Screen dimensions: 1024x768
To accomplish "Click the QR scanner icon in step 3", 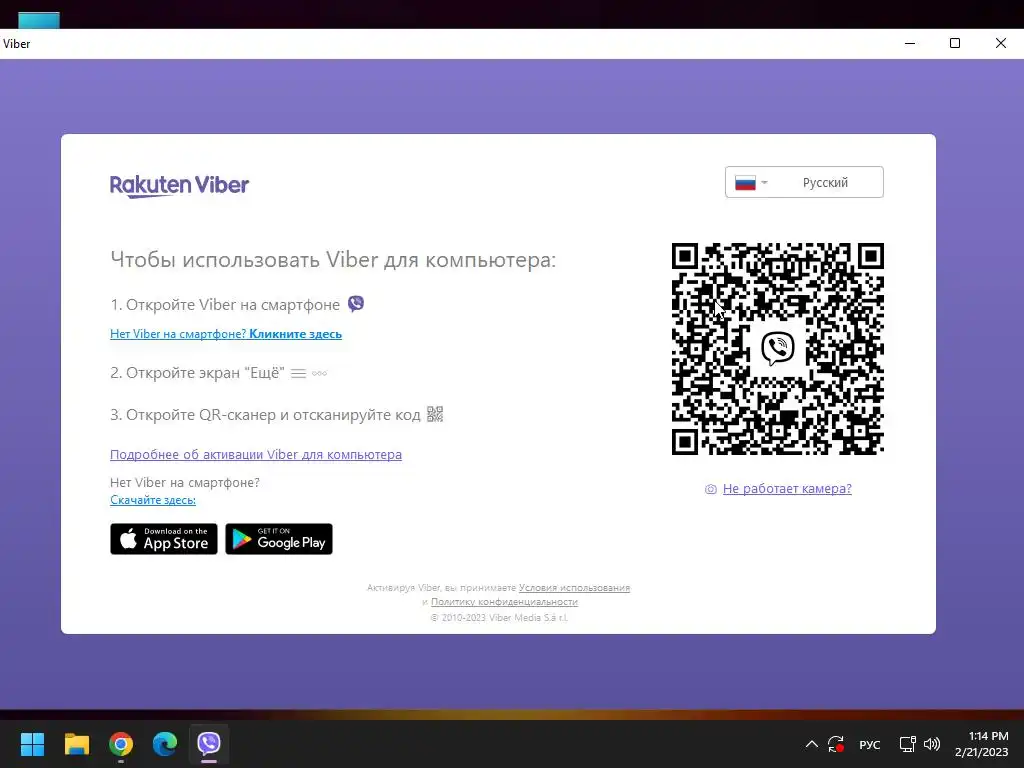I will click(x=435, y=414).
